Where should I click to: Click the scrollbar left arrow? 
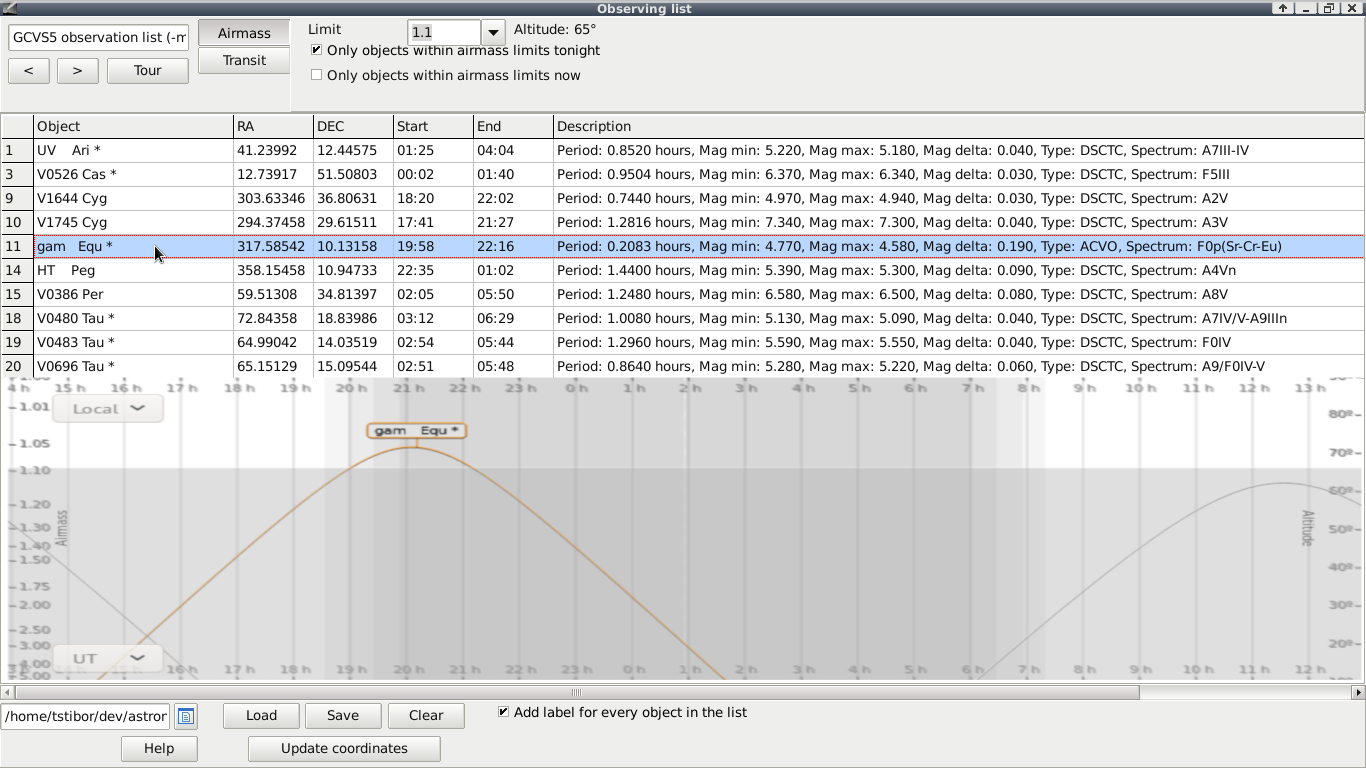[x=7, y=692]
